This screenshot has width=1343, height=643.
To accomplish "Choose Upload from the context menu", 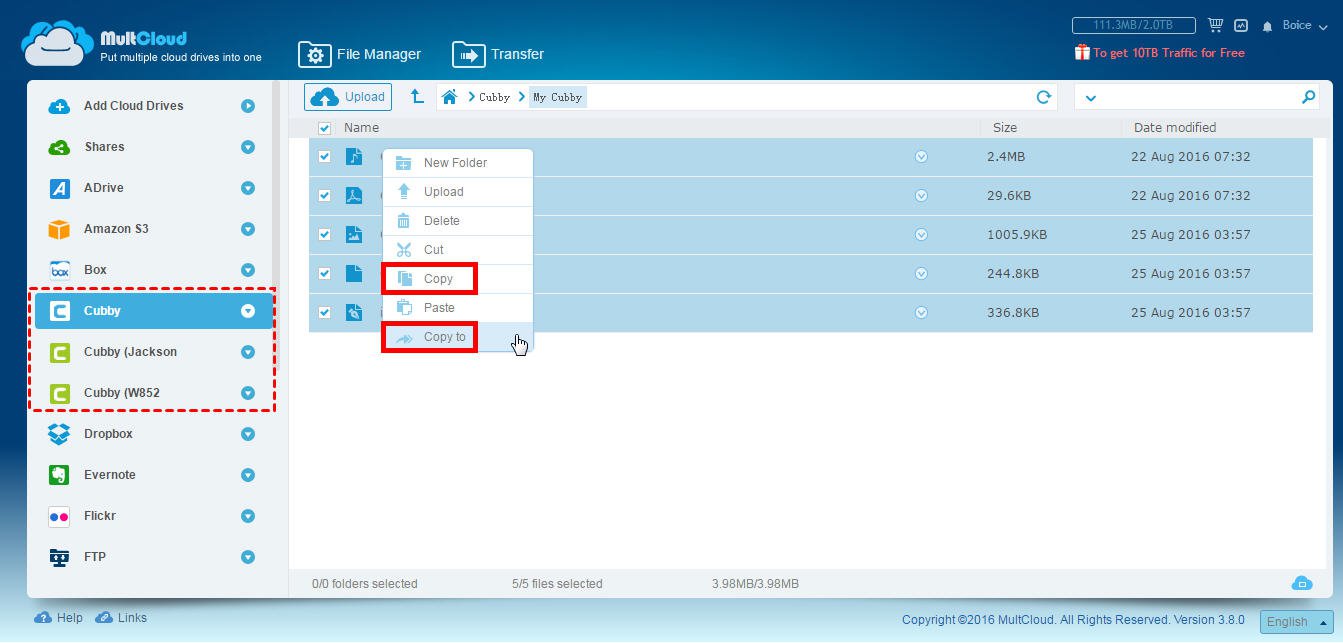I will coord(458,192).
